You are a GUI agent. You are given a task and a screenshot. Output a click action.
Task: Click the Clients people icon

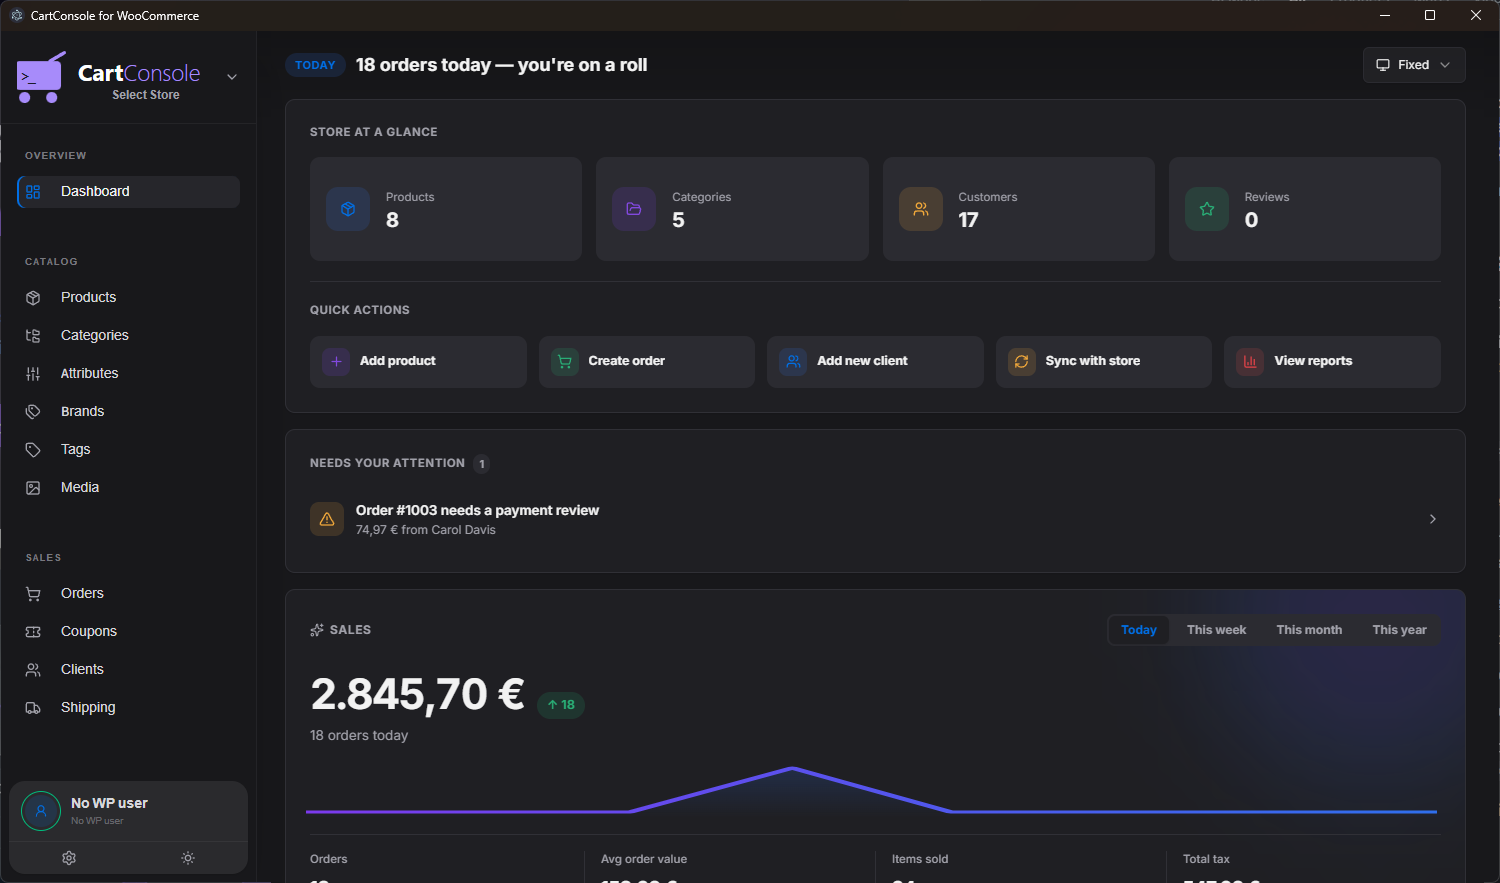coord(33,670)
